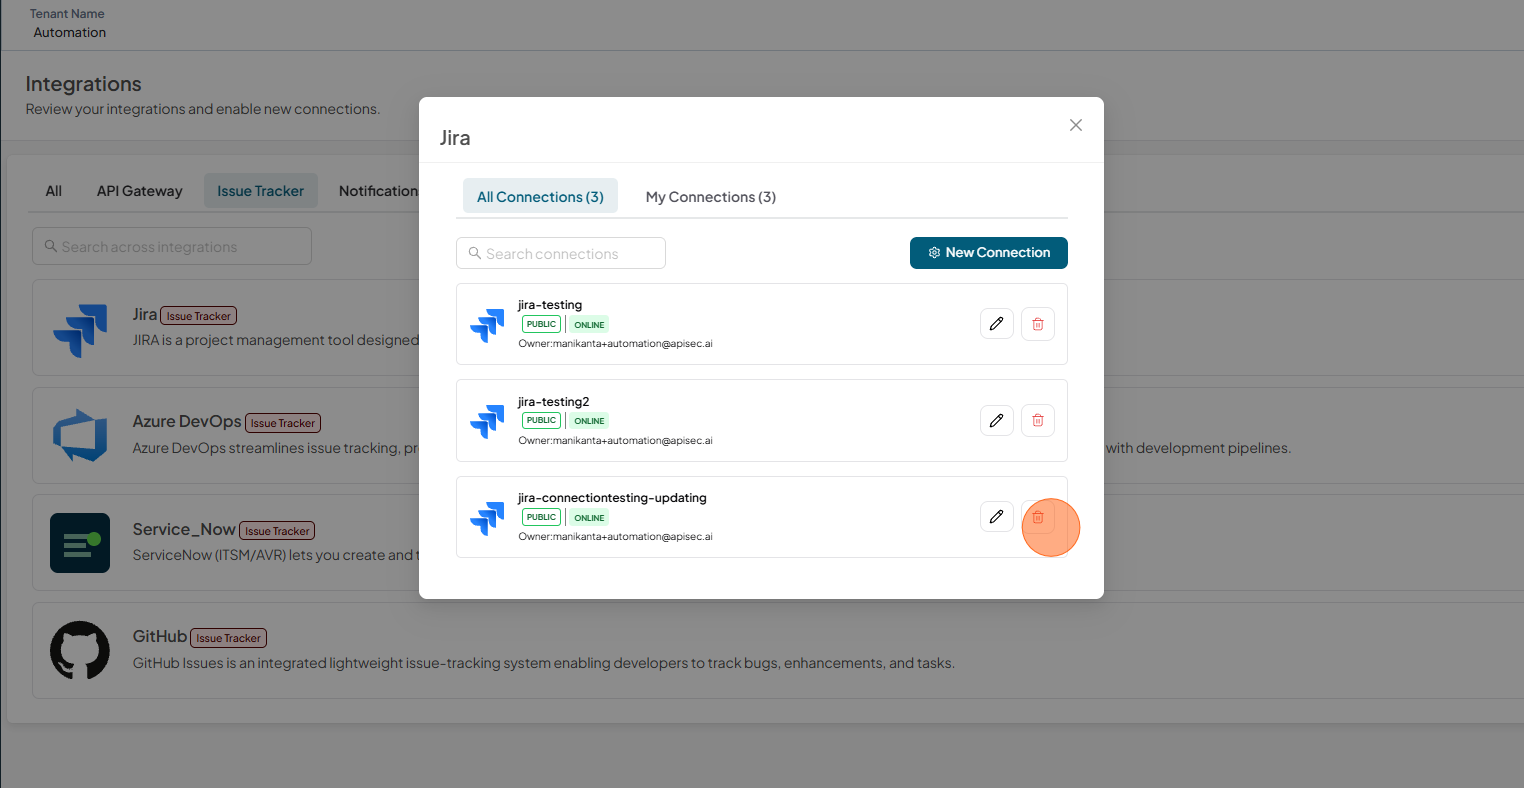The height and width of the screenshot is (788, 1524).
Task: Delete the jira-testing connection via trash icon
Action: (1038, 324)
